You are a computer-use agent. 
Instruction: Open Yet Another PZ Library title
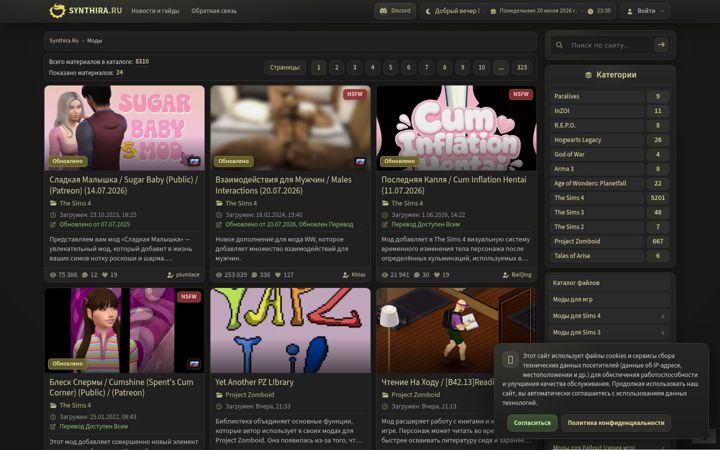(x=254, y=382)
